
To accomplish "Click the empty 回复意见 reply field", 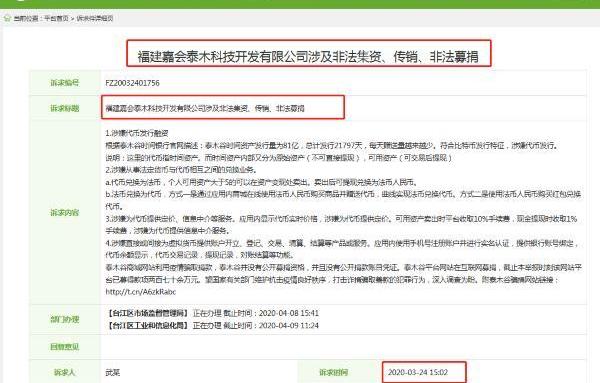I will pyautogui.click(x=343, y=347).
